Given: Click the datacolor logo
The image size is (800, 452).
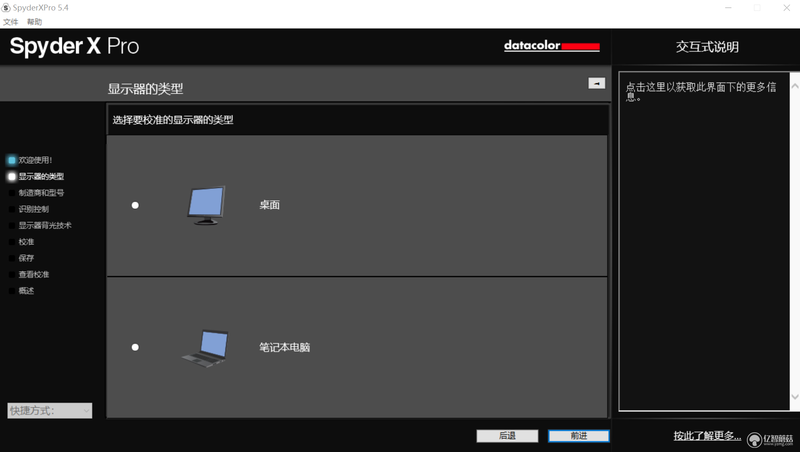Looking at the screenshot, I should (552, 45).
